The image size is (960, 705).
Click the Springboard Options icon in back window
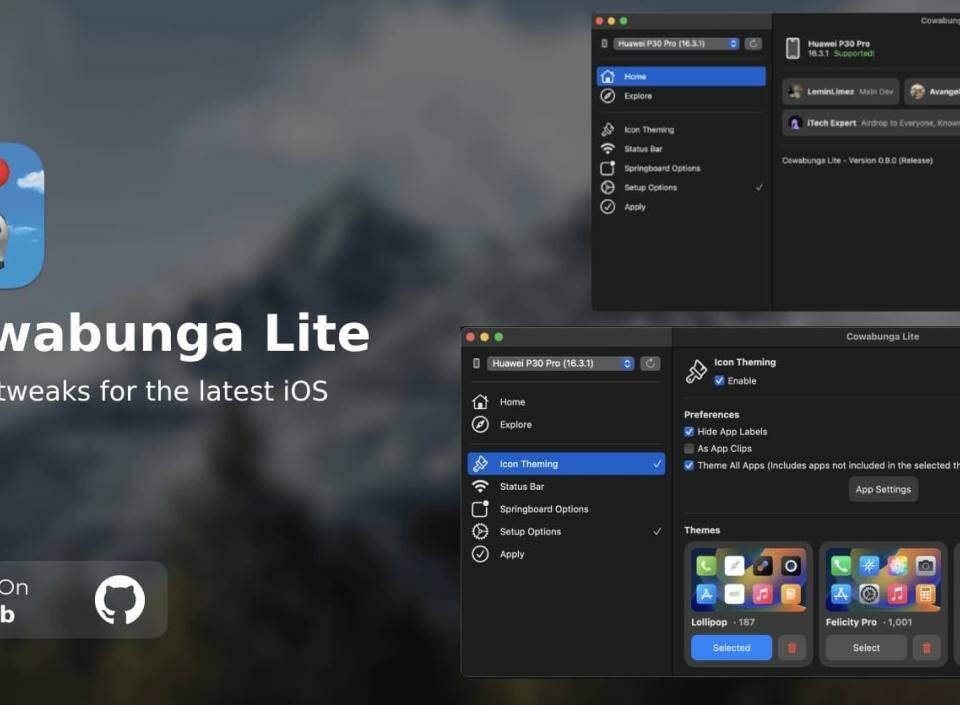[x=607, y=168]
